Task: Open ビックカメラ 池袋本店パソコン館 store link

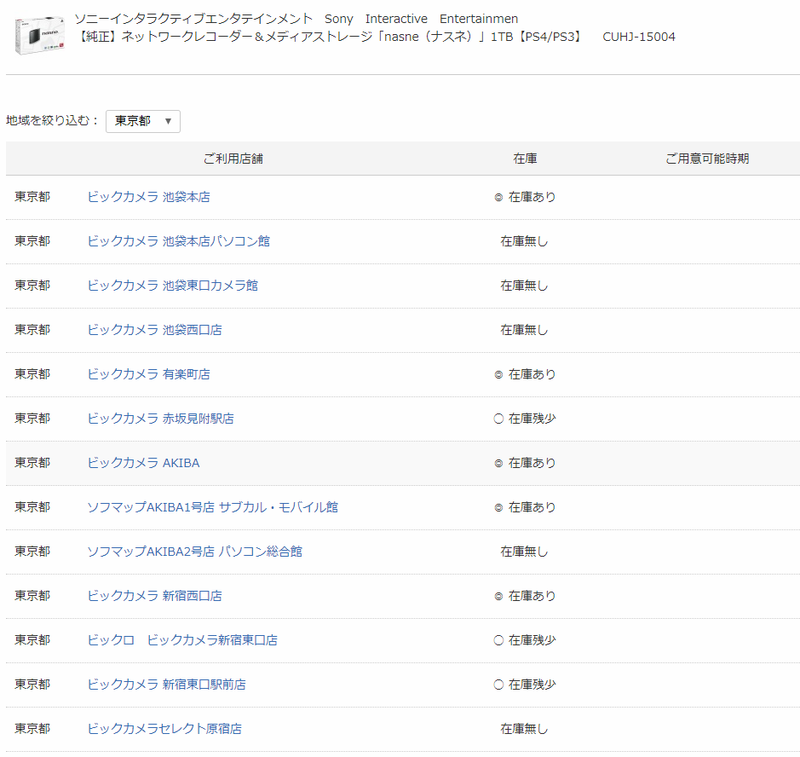Action: point(178,241)
